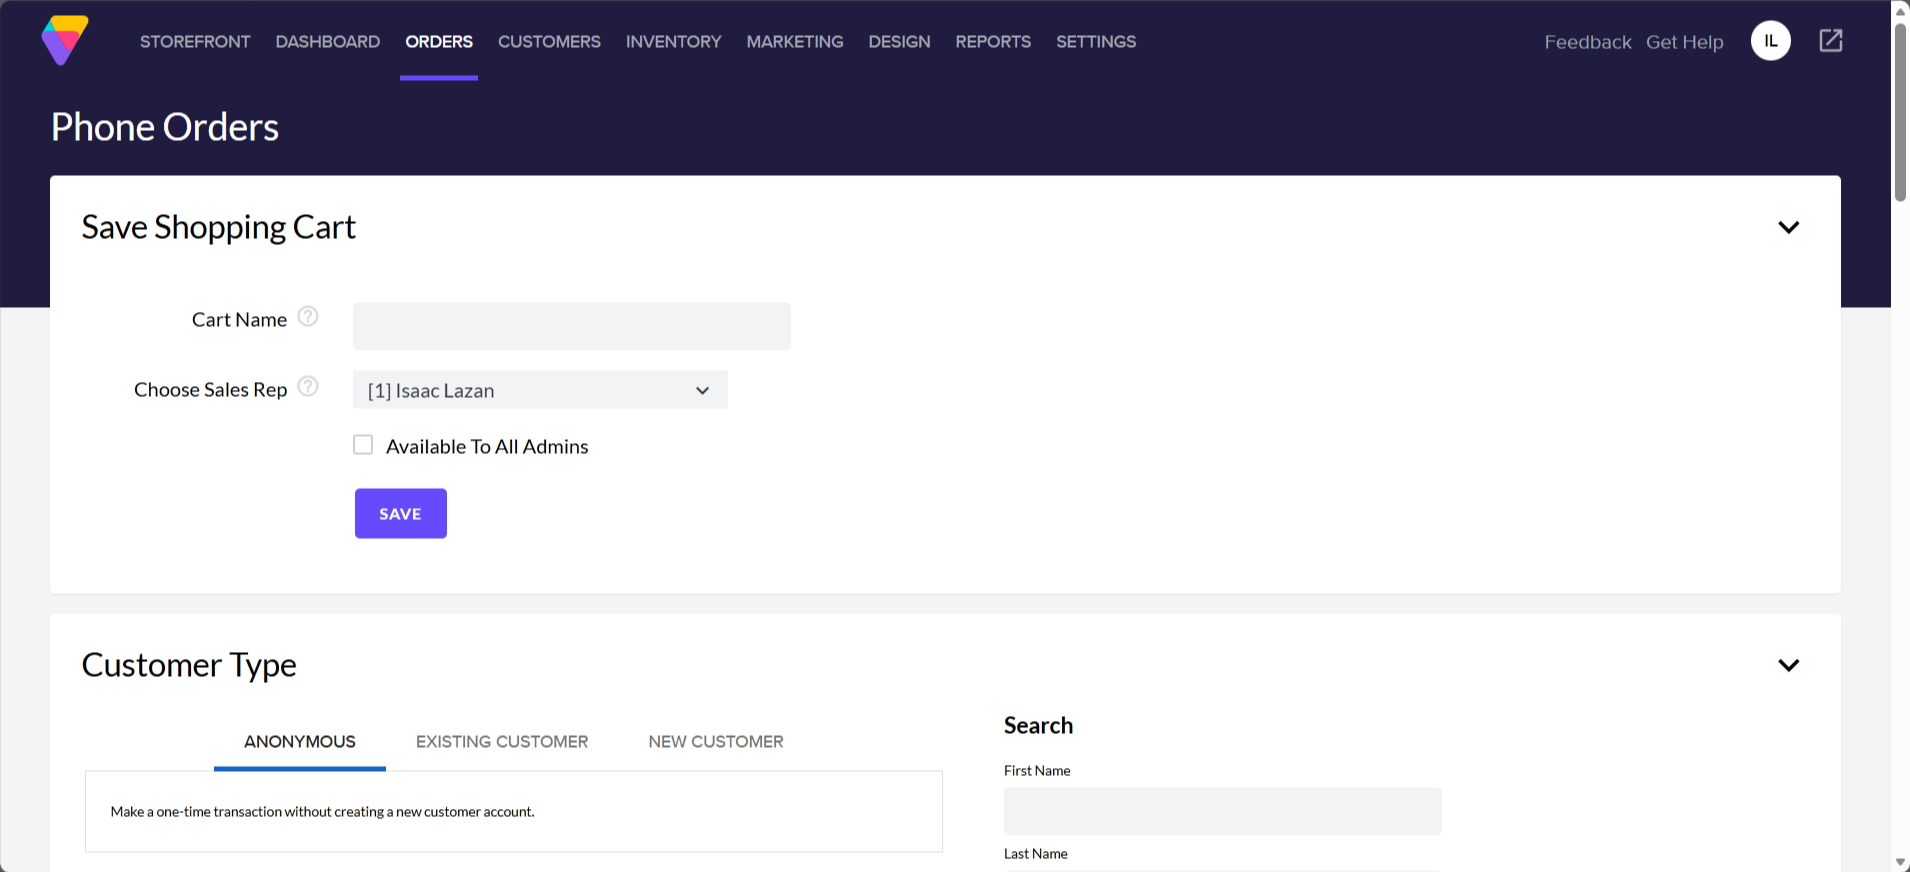Open the Choose Sales Rep dropdown
Image resolution: width=1910 pixels, height=872 pixels.
click(x=540, y=390)
